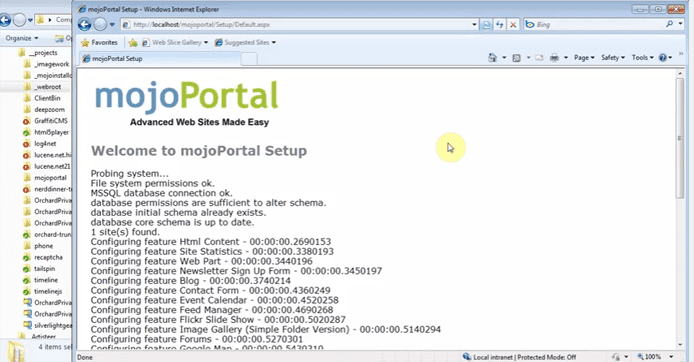Select the orchard-trunk folder
This screenshot has height=362, width=694.
pyautogui.click(x=47, y=235)
